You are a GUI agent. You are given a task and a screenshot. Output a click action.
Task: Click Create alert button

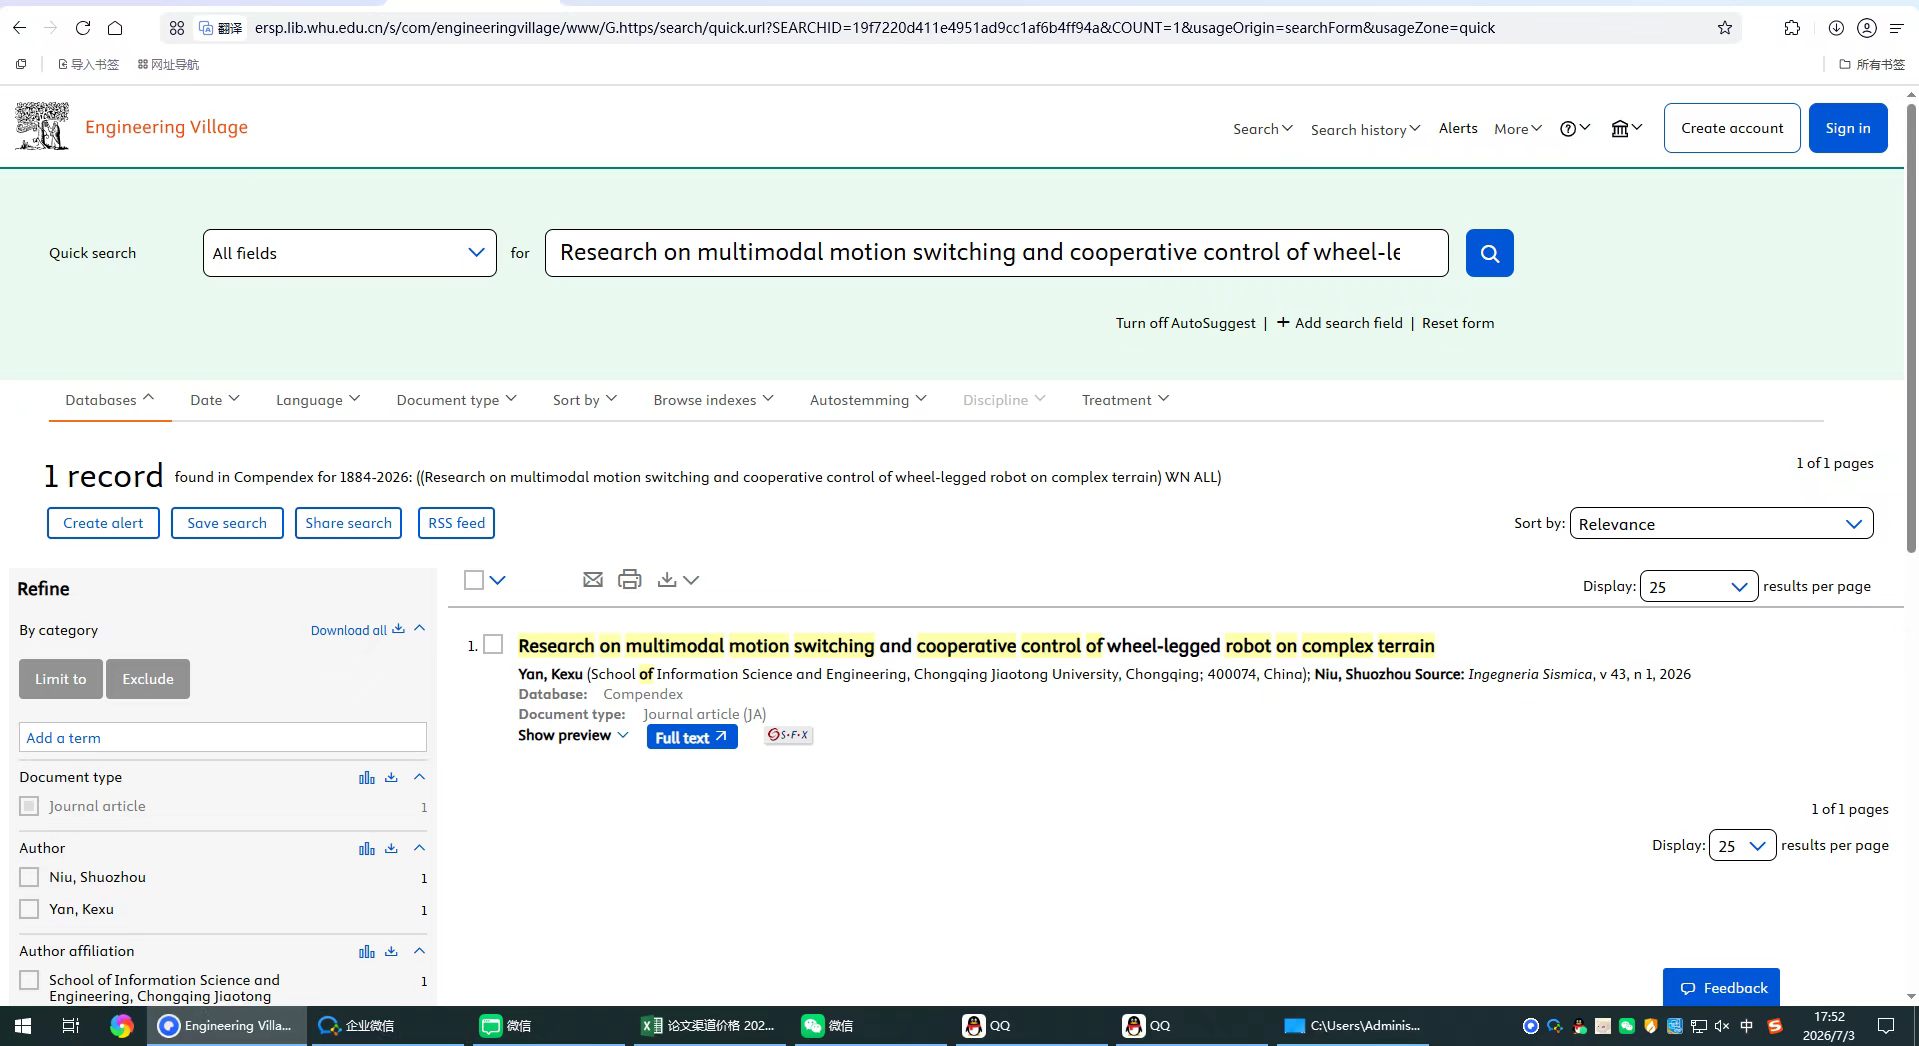coord(103,523)
